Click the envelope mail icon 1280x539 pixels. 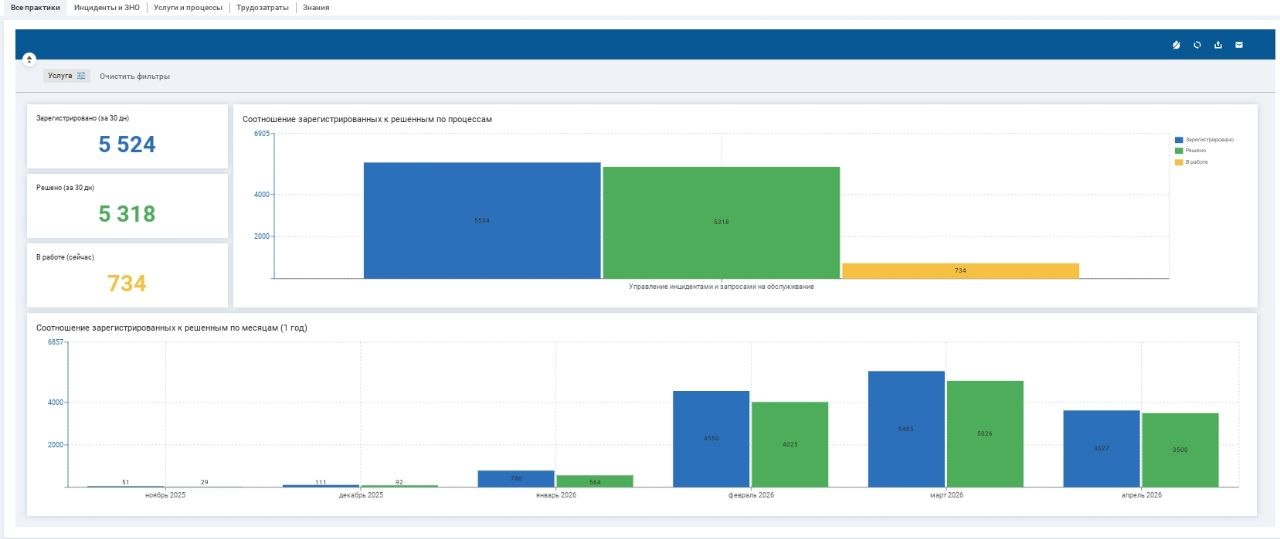coord(1239,45)
